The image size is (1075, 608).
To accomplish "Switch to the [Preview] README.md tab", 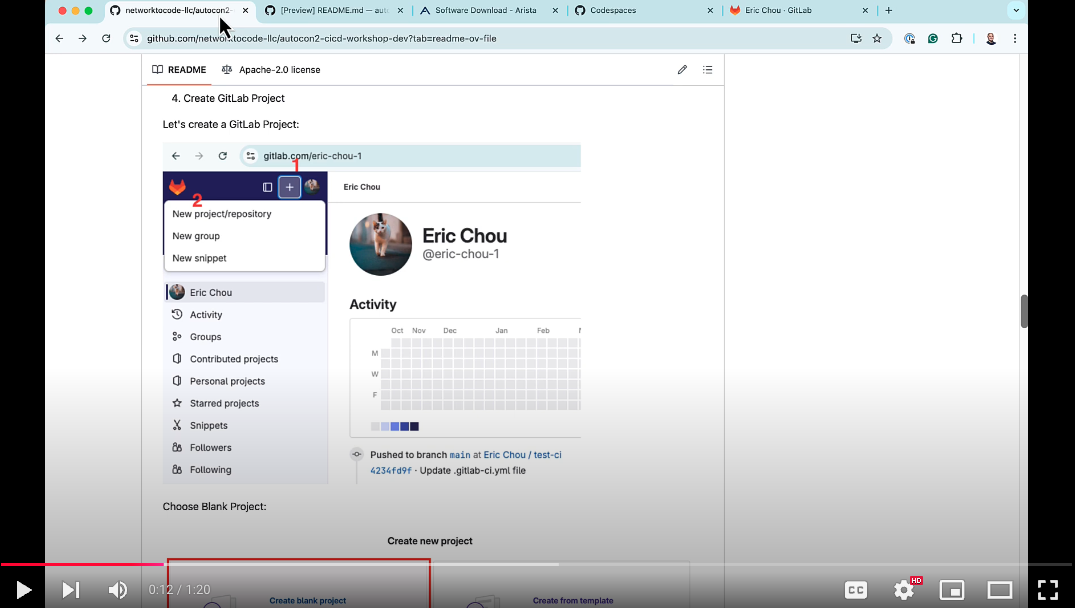I will pos(334,10).
